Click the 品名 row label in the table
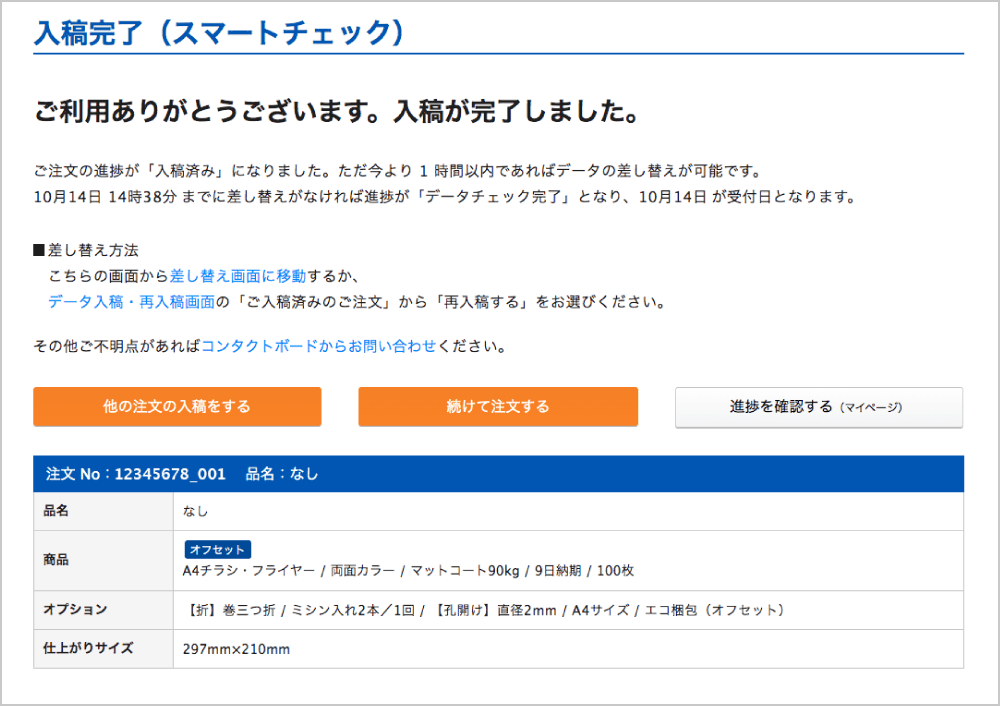This screenshot has width=1000, height=706. pos(56,511)
